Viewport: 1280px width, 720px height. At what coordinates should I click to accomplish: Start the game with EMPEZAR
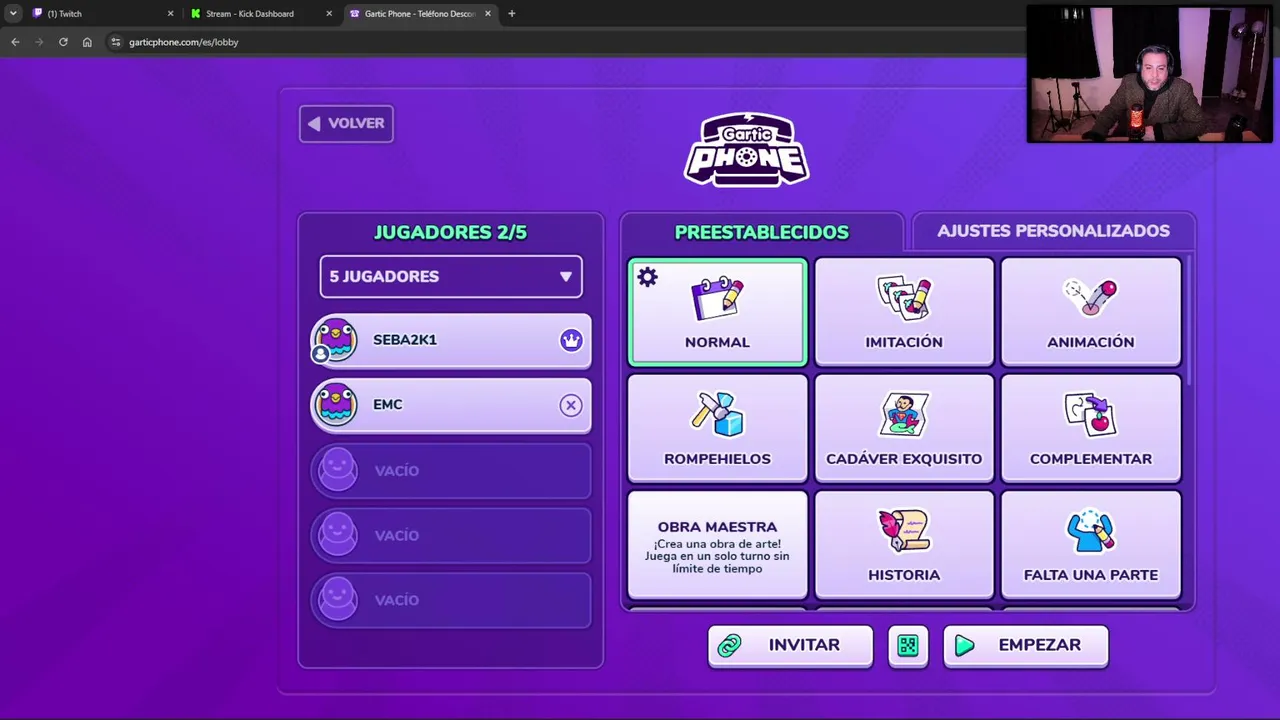[x=1026, y=646]
